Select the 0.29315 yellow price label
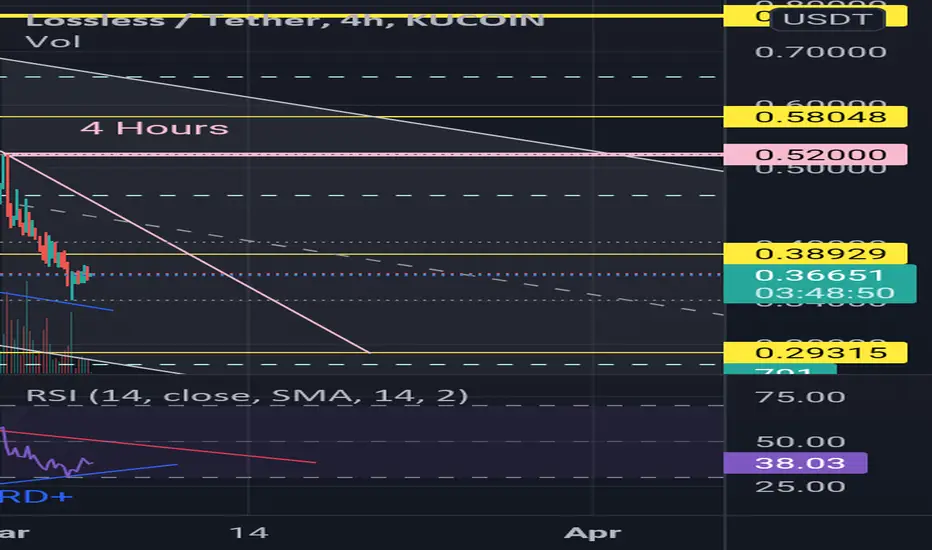This screenshot has width=932, height=550. tap(816, 353)
